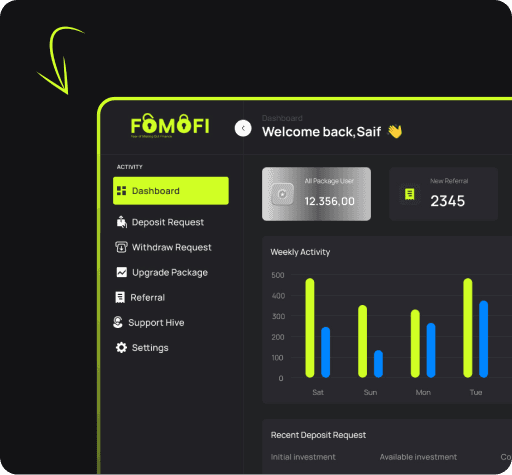The width and height of the screenshot is (512, 475).
Task: Select Upgrade Package from sidebar
Action: click(x=170, y=273)
